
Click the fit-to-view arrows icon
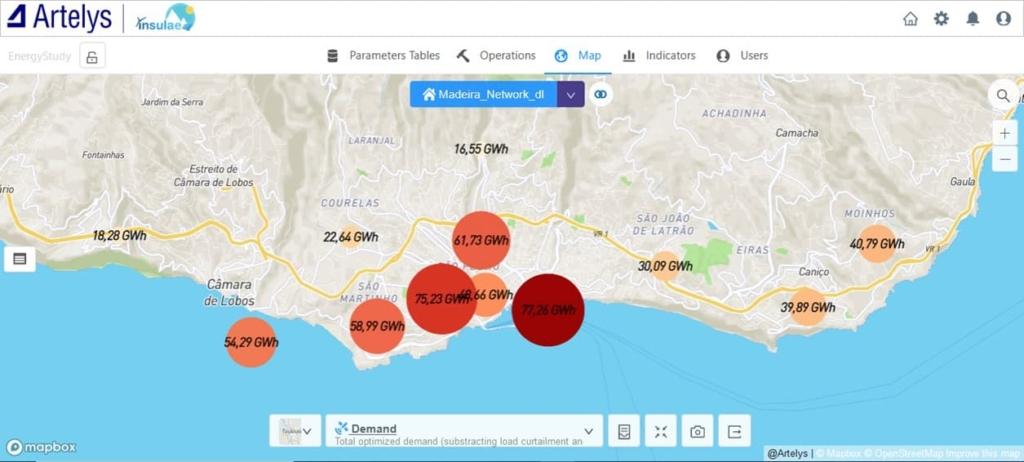point(661,431)
